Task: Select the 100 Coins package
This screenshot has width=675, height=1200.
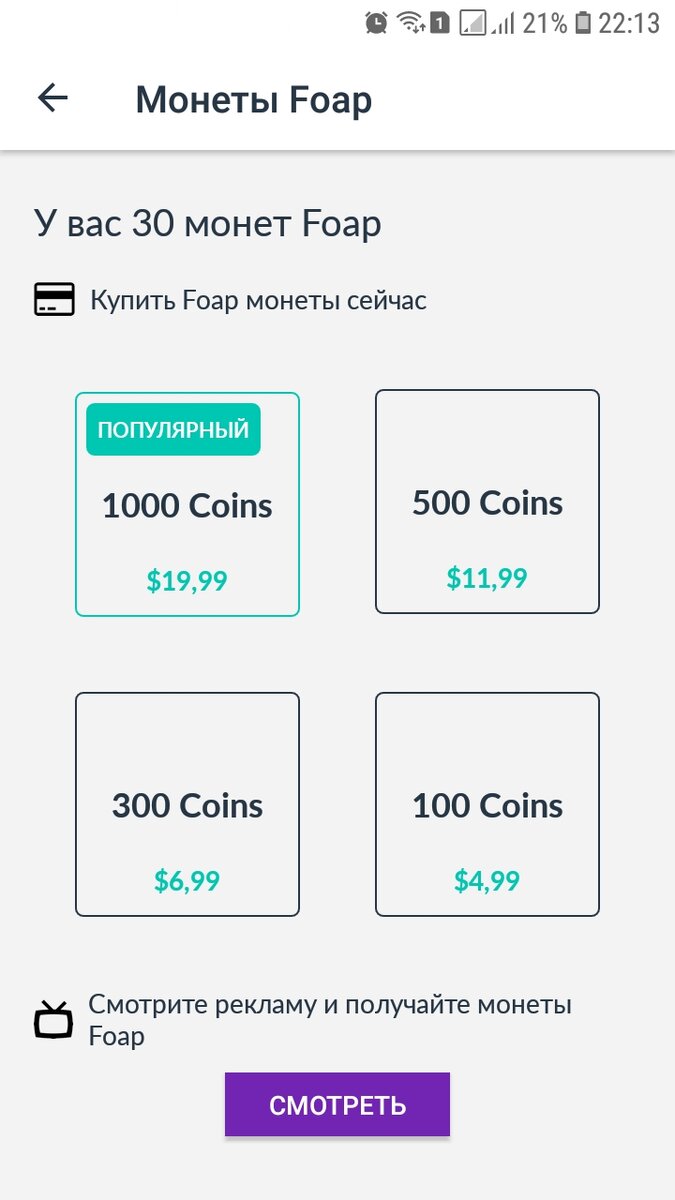Action: click(487, 803)
